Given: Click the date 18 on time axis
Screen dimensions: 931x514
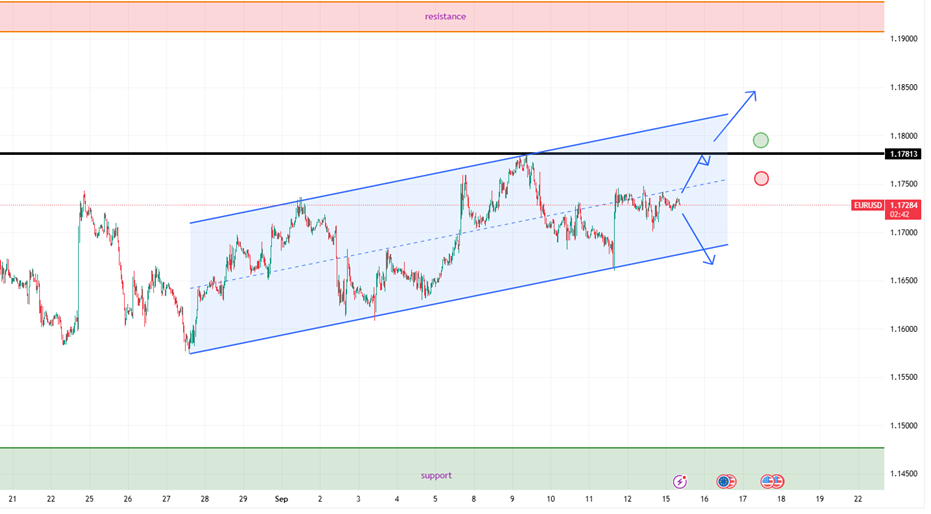Looking at the screenshot, I should pyautogui.click(x=781, y=499).
